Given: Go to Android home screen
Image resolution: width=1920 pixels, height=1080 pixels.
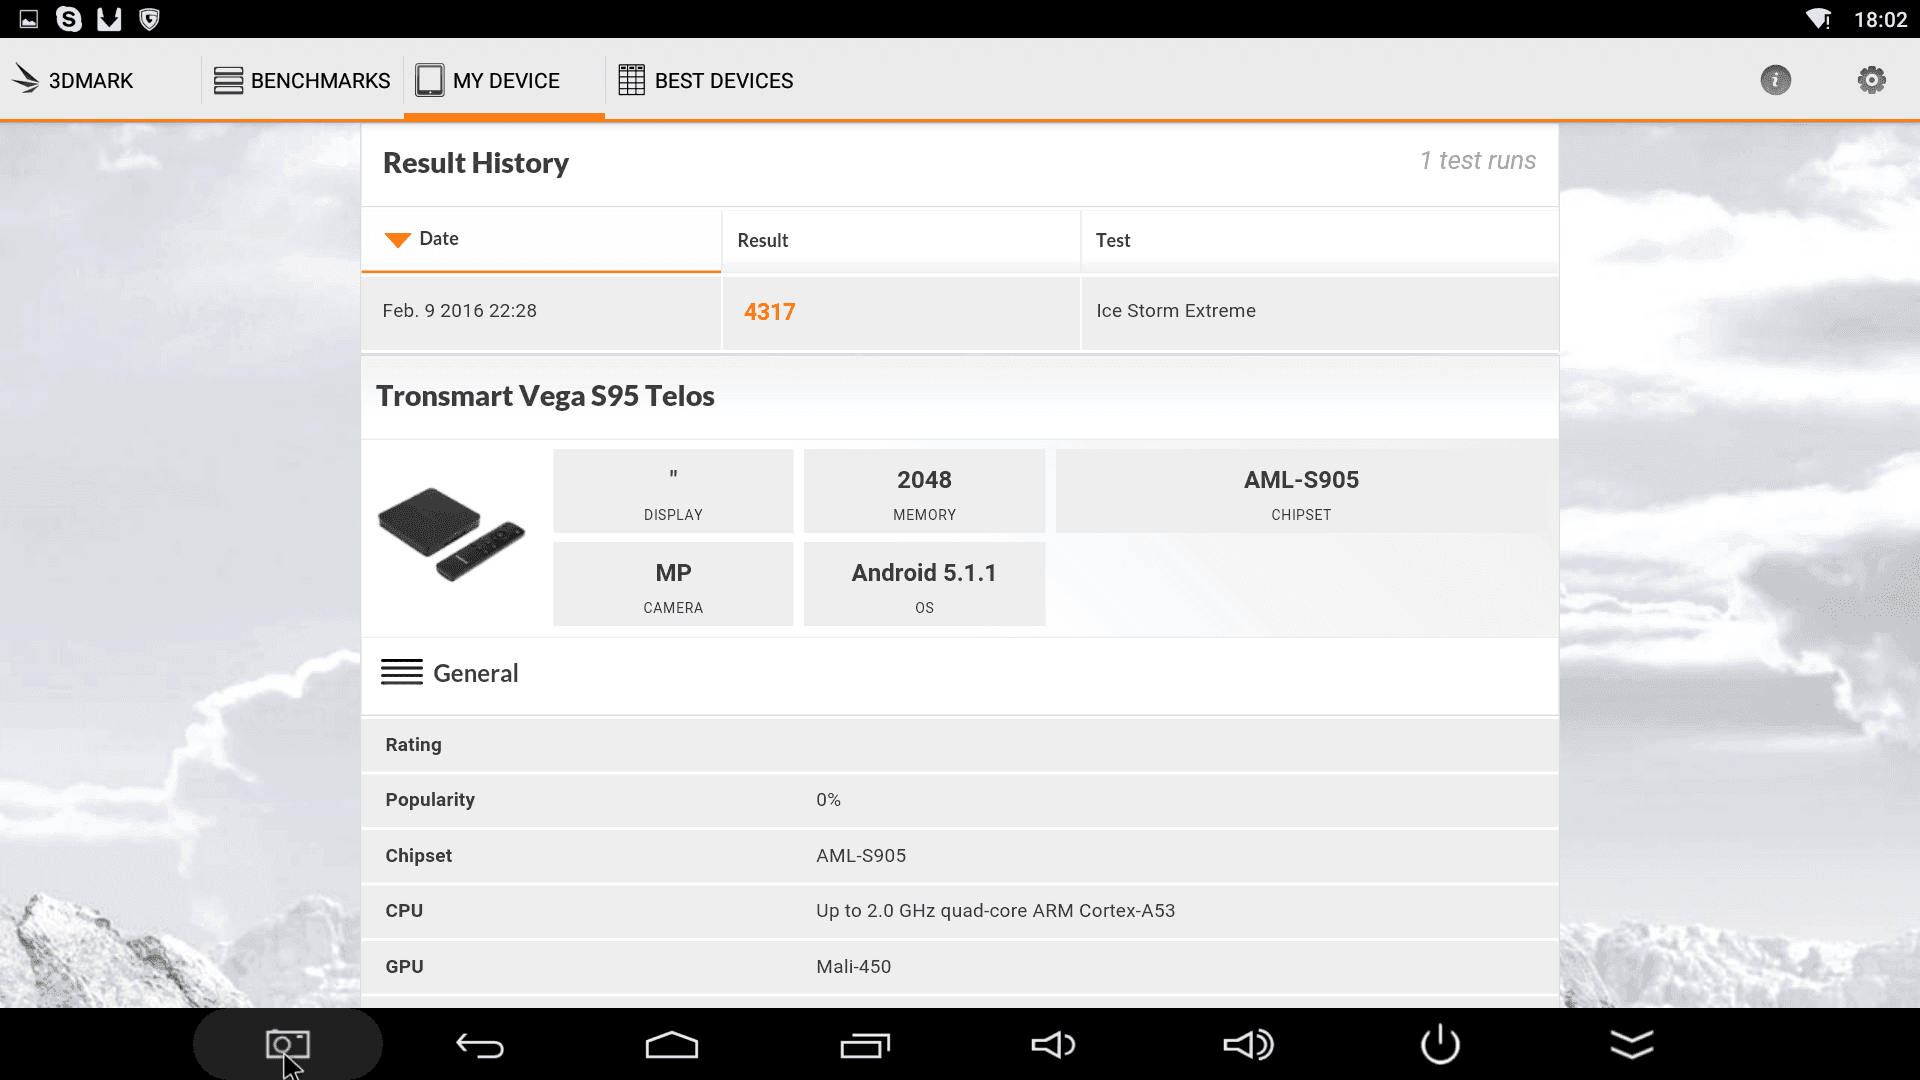Looking at the screenshot, I should (x=672, y=1045).
